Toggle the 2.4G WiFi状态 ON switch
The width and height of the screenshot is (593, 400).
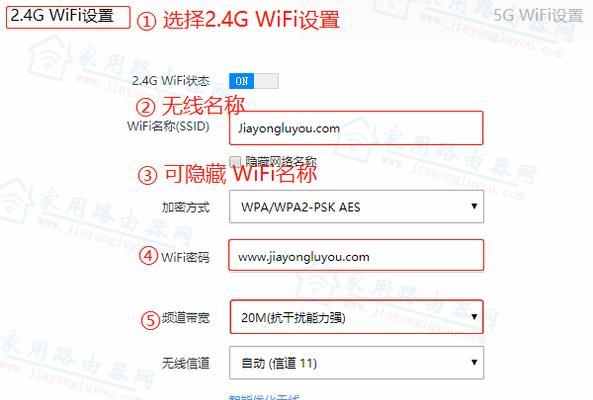(x=254, y=81)
